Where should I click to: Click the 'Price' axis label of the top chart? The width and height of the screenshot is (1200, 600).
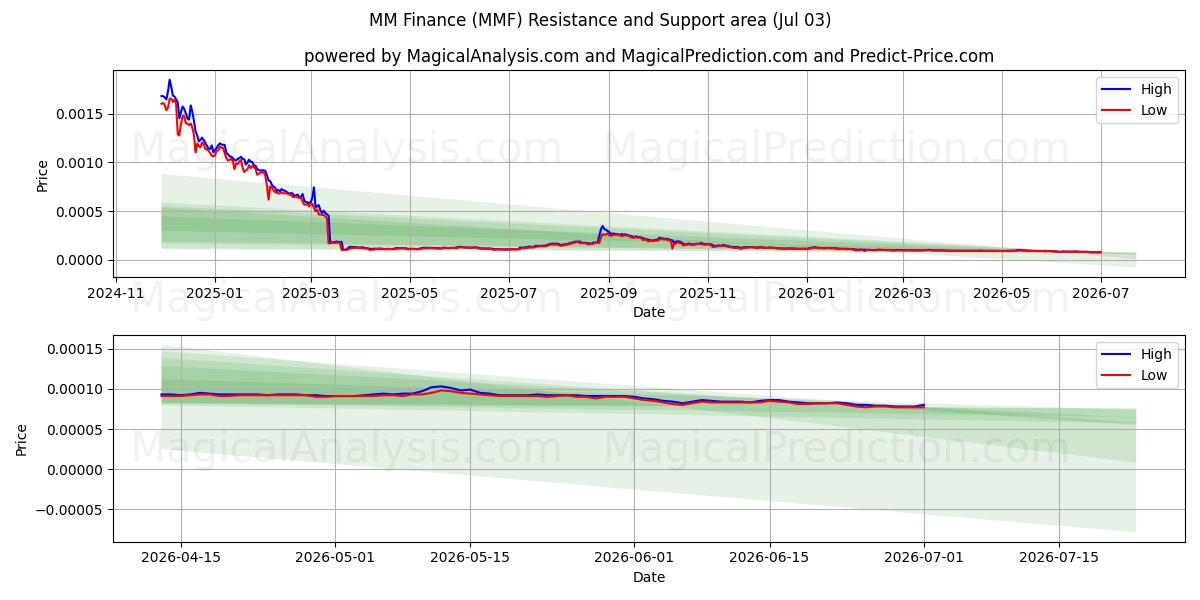click(x=42, y=175)
